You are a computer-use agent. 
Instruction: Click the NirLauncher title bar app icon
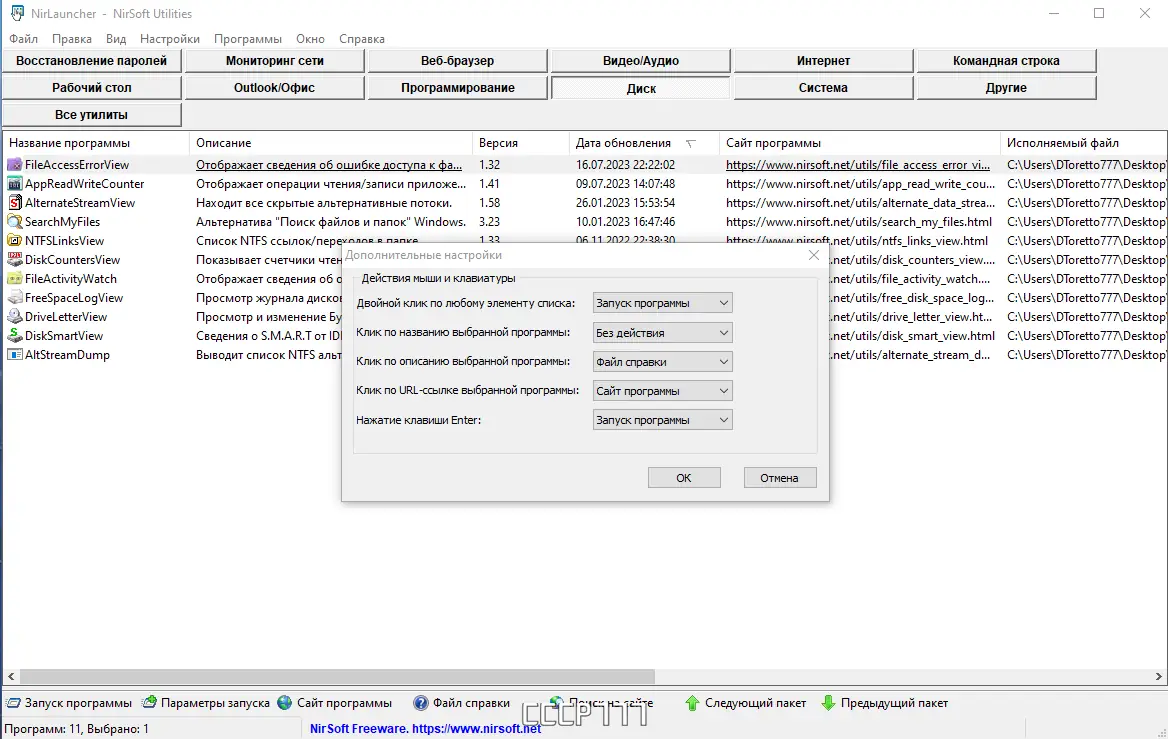pos(17,13)
